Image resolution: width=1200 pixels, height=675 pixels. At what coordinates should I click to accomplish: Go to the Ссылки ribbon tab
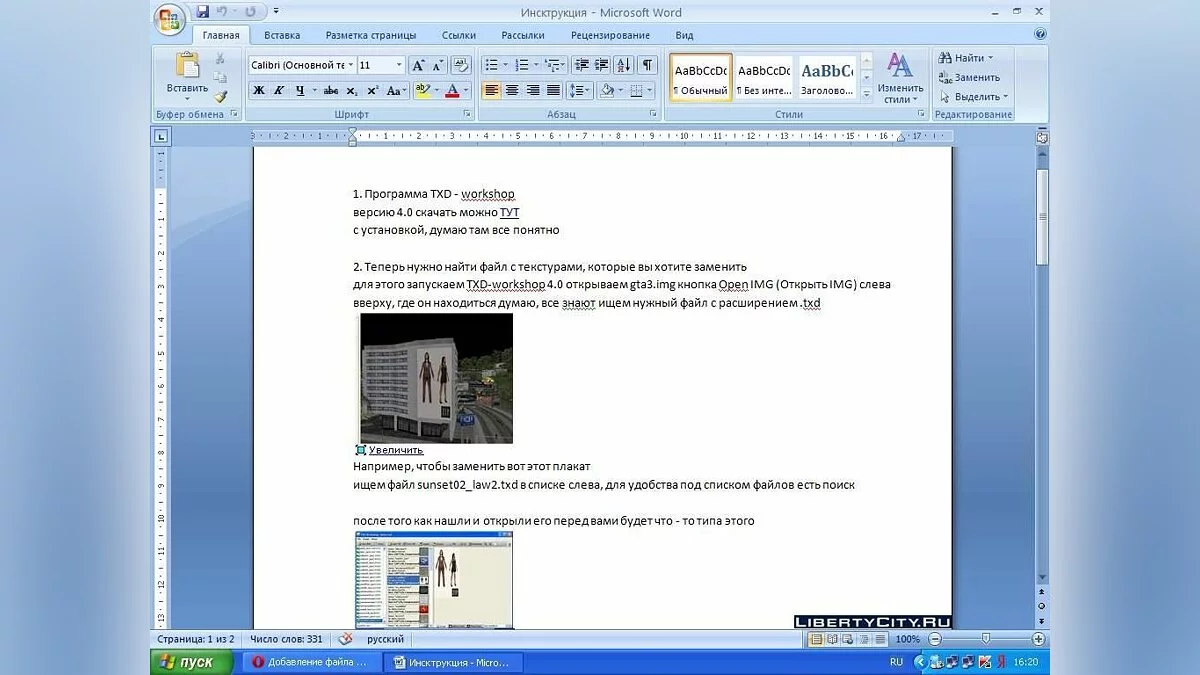(459, 35)
